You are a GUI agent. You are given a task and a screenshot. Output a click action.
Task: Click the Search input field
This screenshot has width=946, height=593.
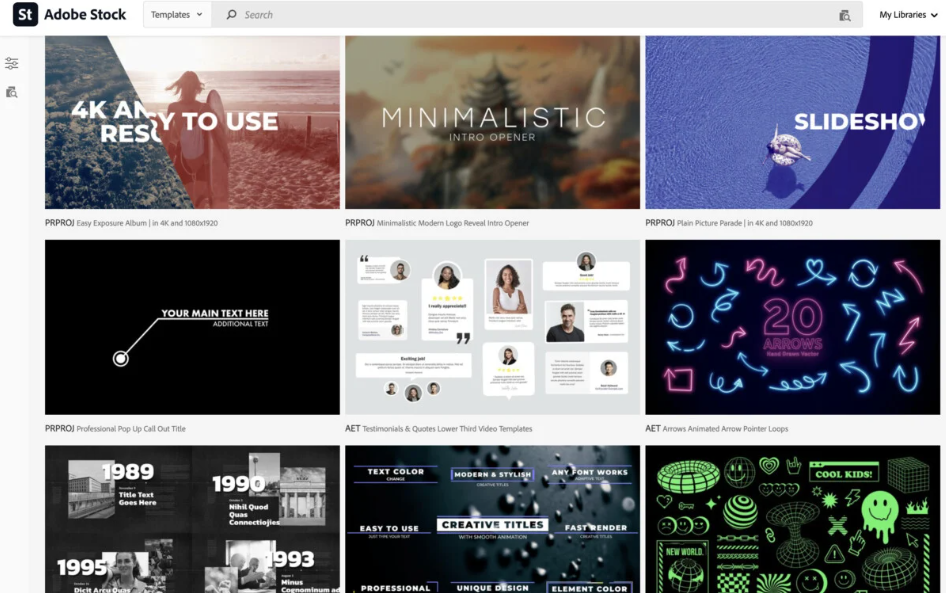[x=537, y=14]
